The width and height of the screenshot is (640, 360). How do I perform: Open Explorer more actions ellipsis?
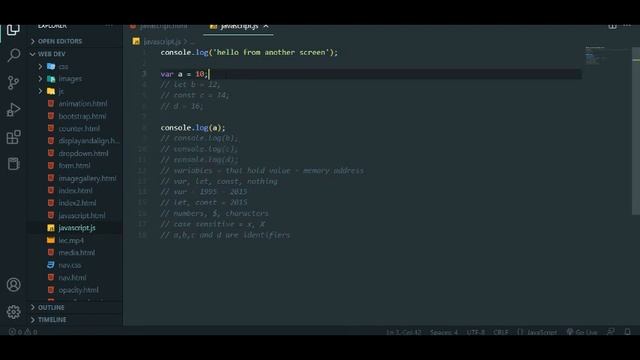pyautogui.click(x=109, y=26)
